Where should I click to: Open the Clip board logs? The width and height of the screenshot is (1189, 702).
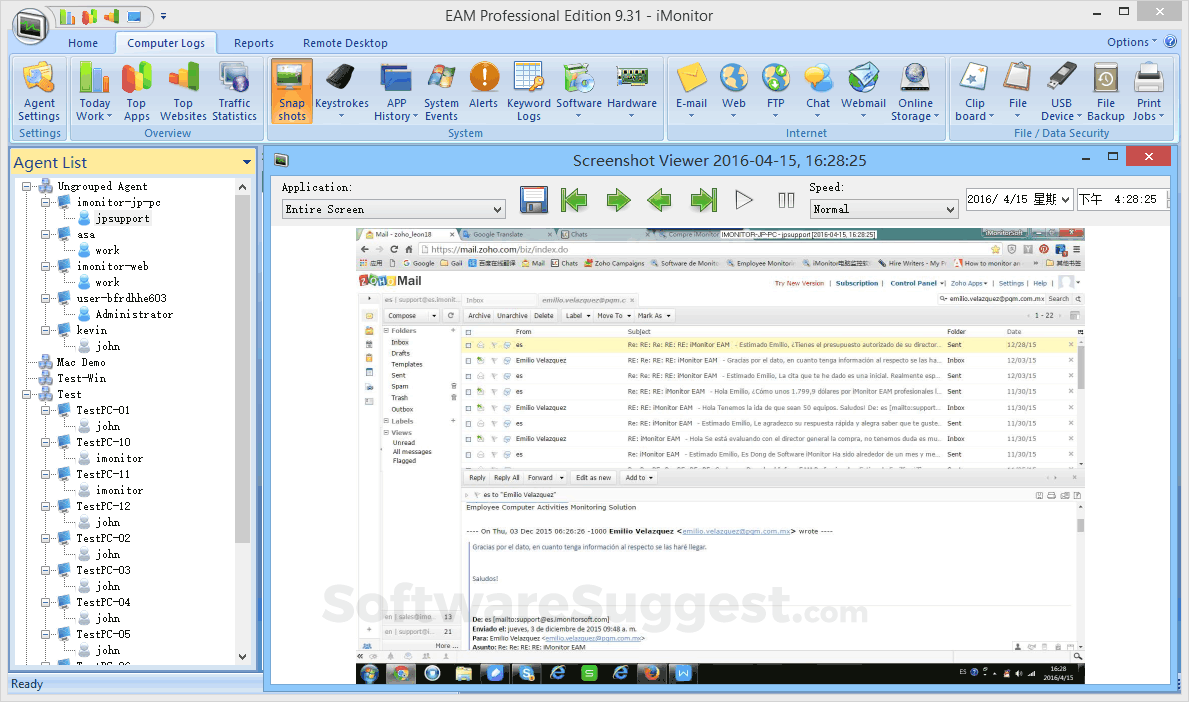tap(973, 91)
